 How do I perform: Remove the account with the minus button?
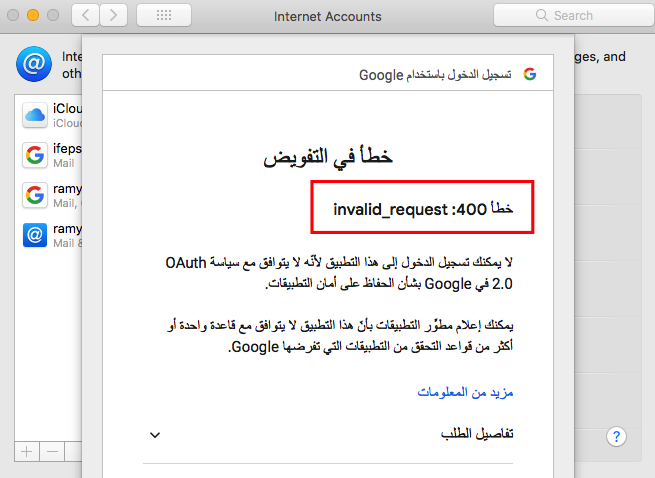click(x=52, y=452)
